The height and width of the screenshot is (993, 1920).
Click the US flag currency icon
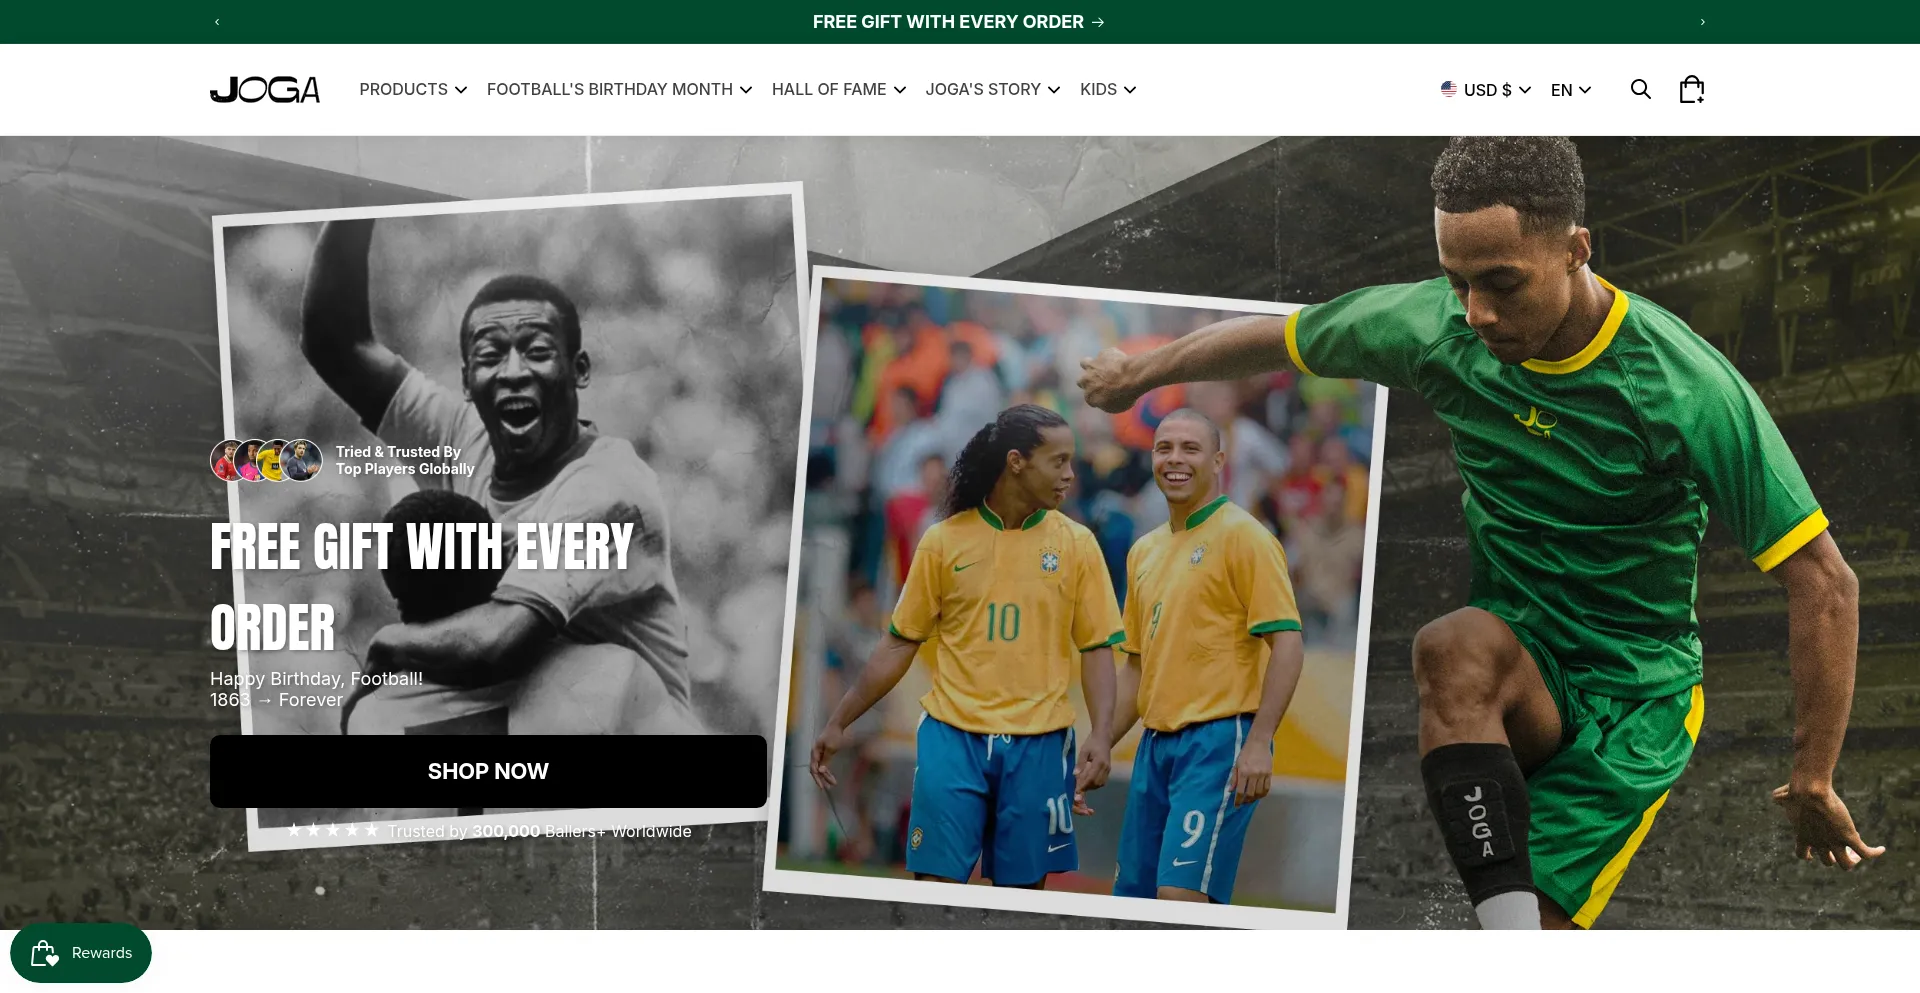tap(1448, 89)
